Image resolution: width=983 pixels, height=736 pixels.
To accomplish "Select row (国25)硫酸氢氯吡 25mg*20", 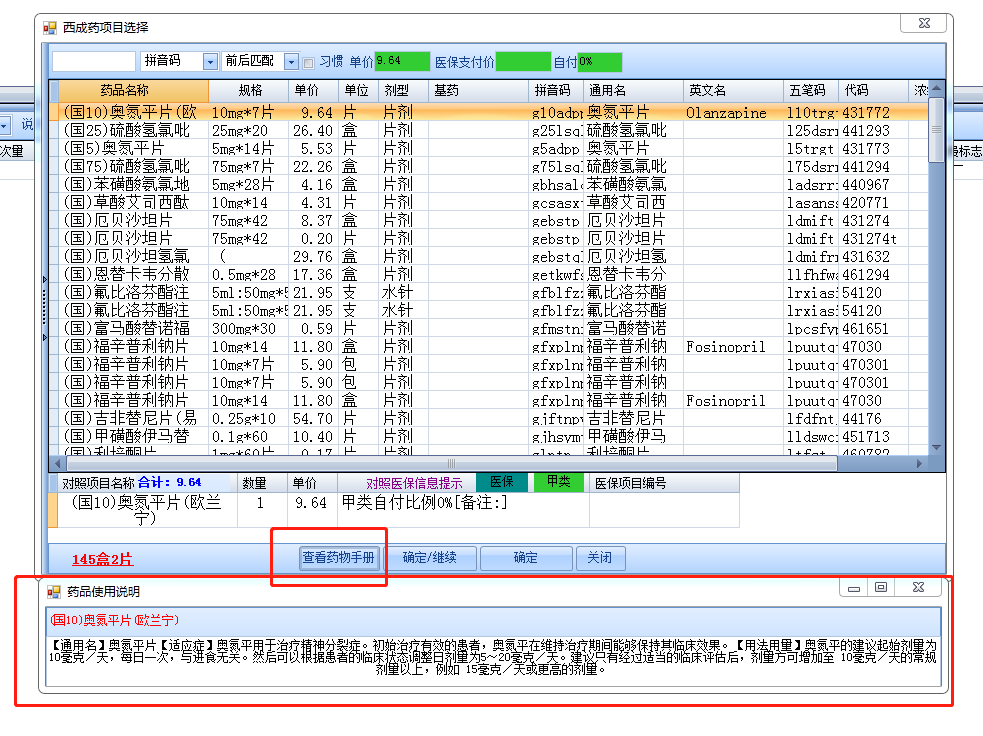I will click(488, 130).
